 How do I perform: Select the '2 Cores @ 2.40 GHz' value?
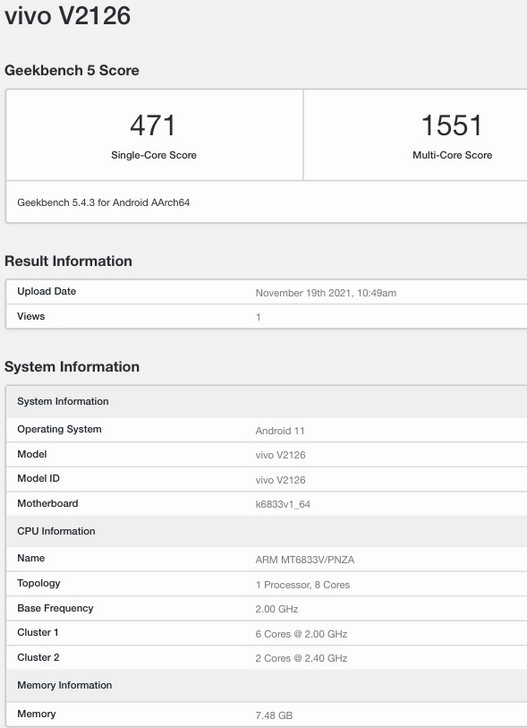pyautogui.click(x=301, y=658)
